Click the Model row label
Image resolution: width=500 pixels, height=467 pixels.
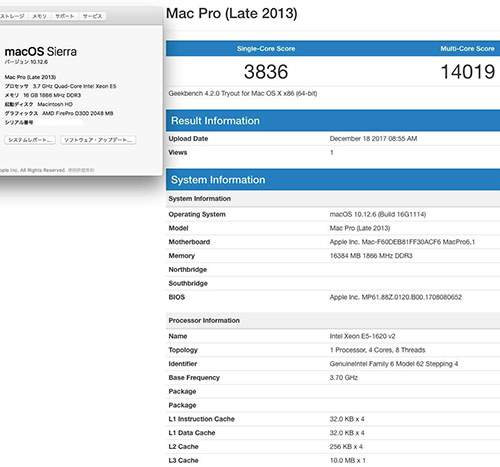point(178,228)
